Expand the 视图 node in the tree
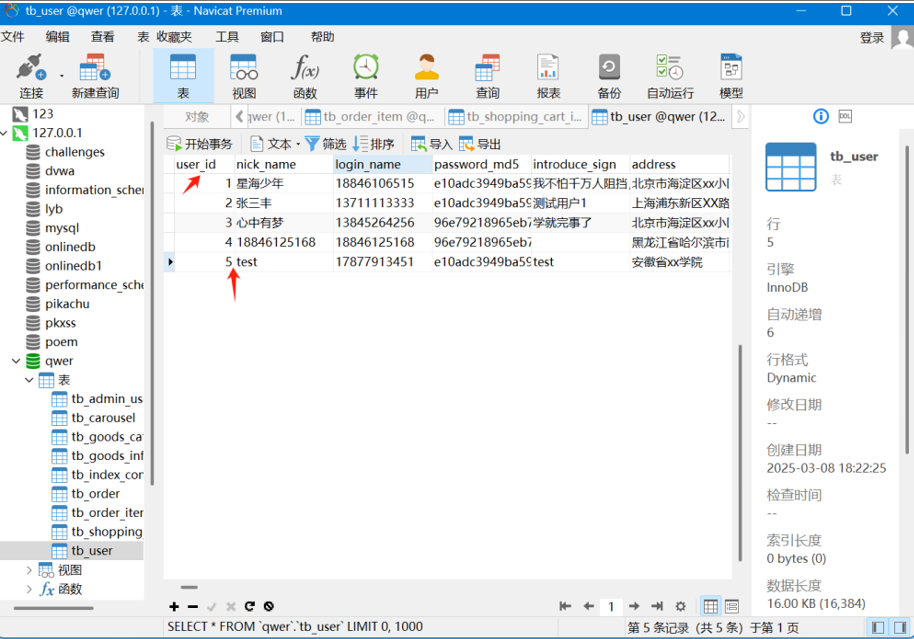 tap(28, 570)
